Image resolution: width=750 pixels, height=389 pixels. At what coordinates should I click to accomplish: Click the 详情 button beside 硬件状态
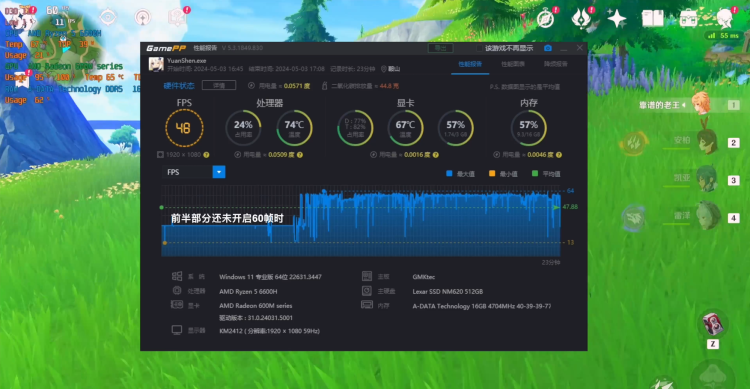[x=219, y=86]
